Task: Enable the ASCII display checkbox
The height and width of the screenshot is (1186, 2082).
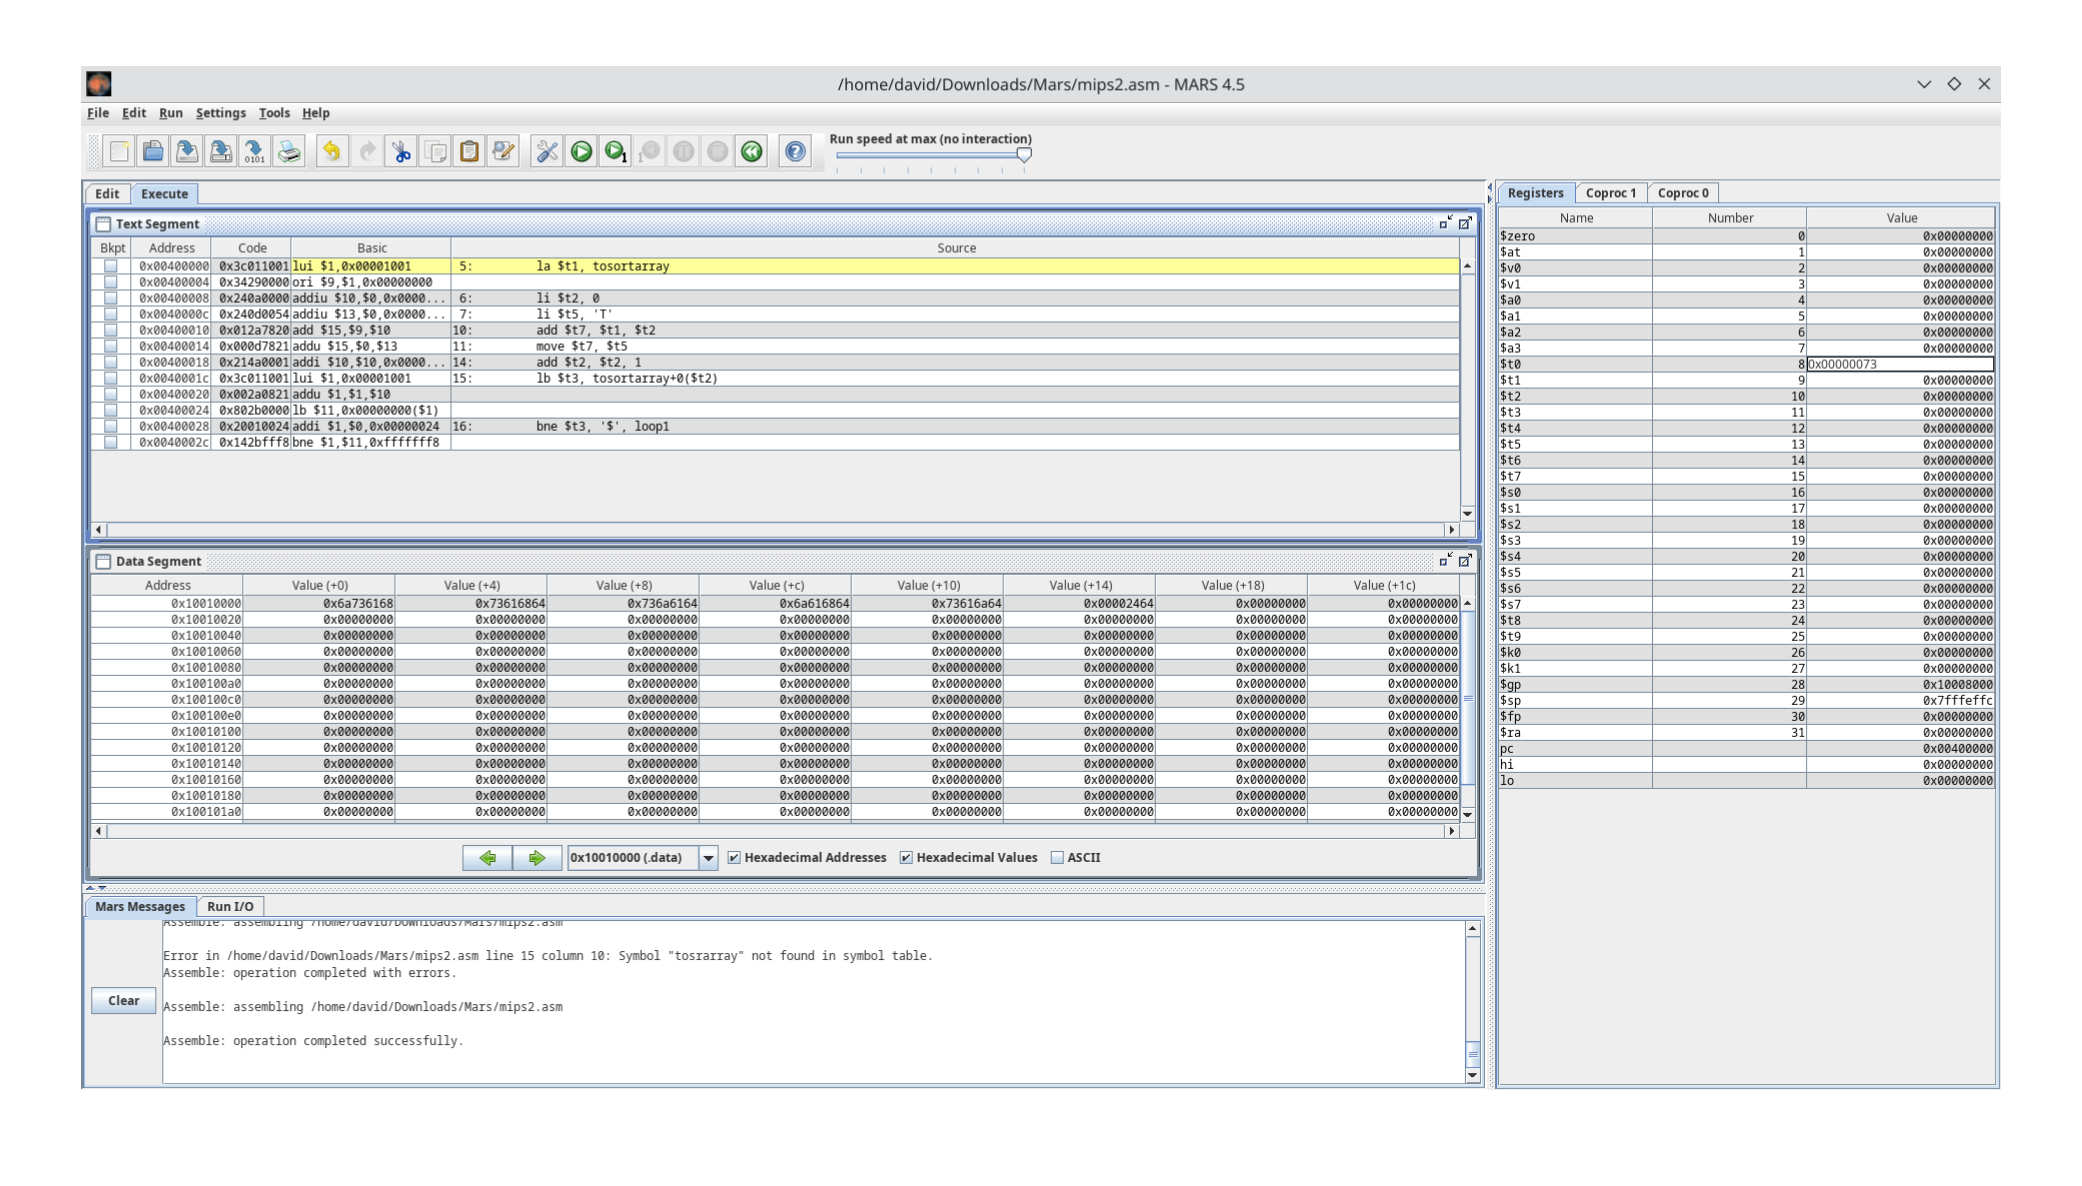Action: click(1057, 857)
